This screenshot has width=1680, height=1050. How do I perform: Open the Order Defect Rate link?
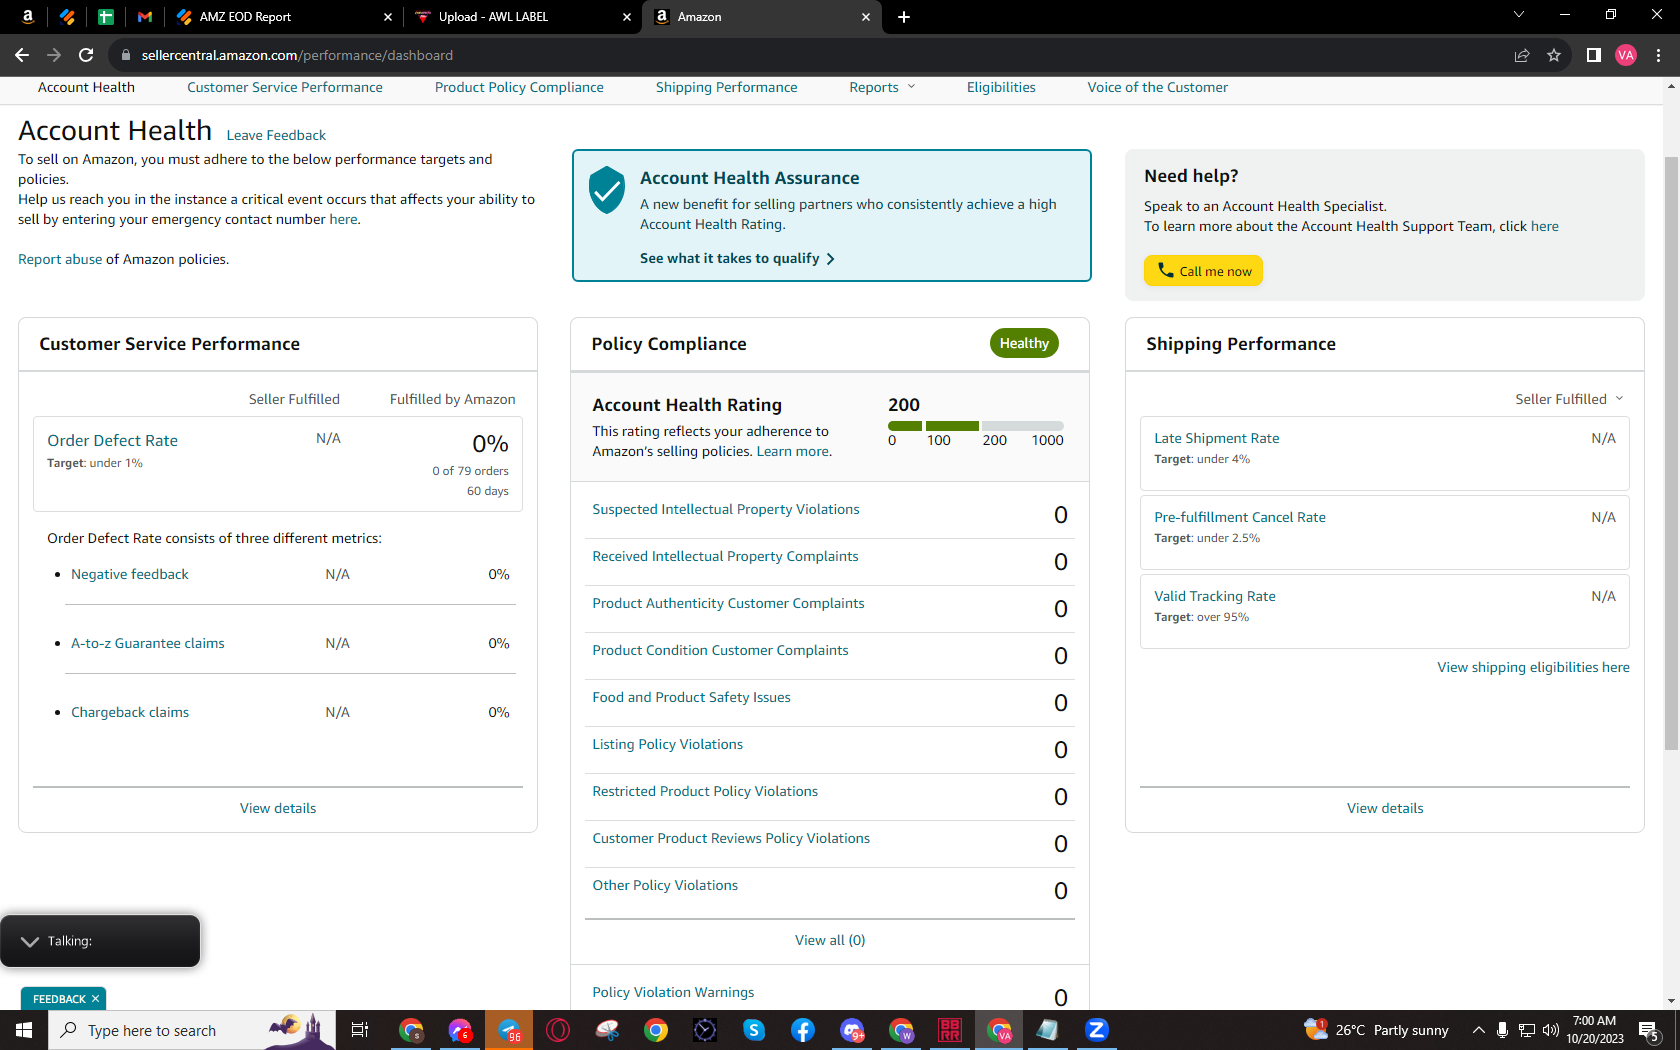pos(112,440)
